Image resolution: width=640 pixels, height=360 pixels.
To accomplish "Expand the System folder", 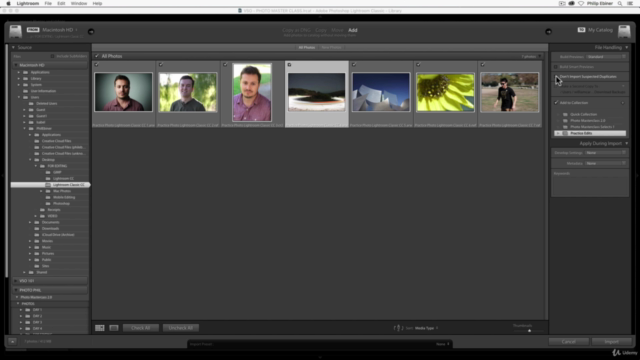I will click(19, 84).
